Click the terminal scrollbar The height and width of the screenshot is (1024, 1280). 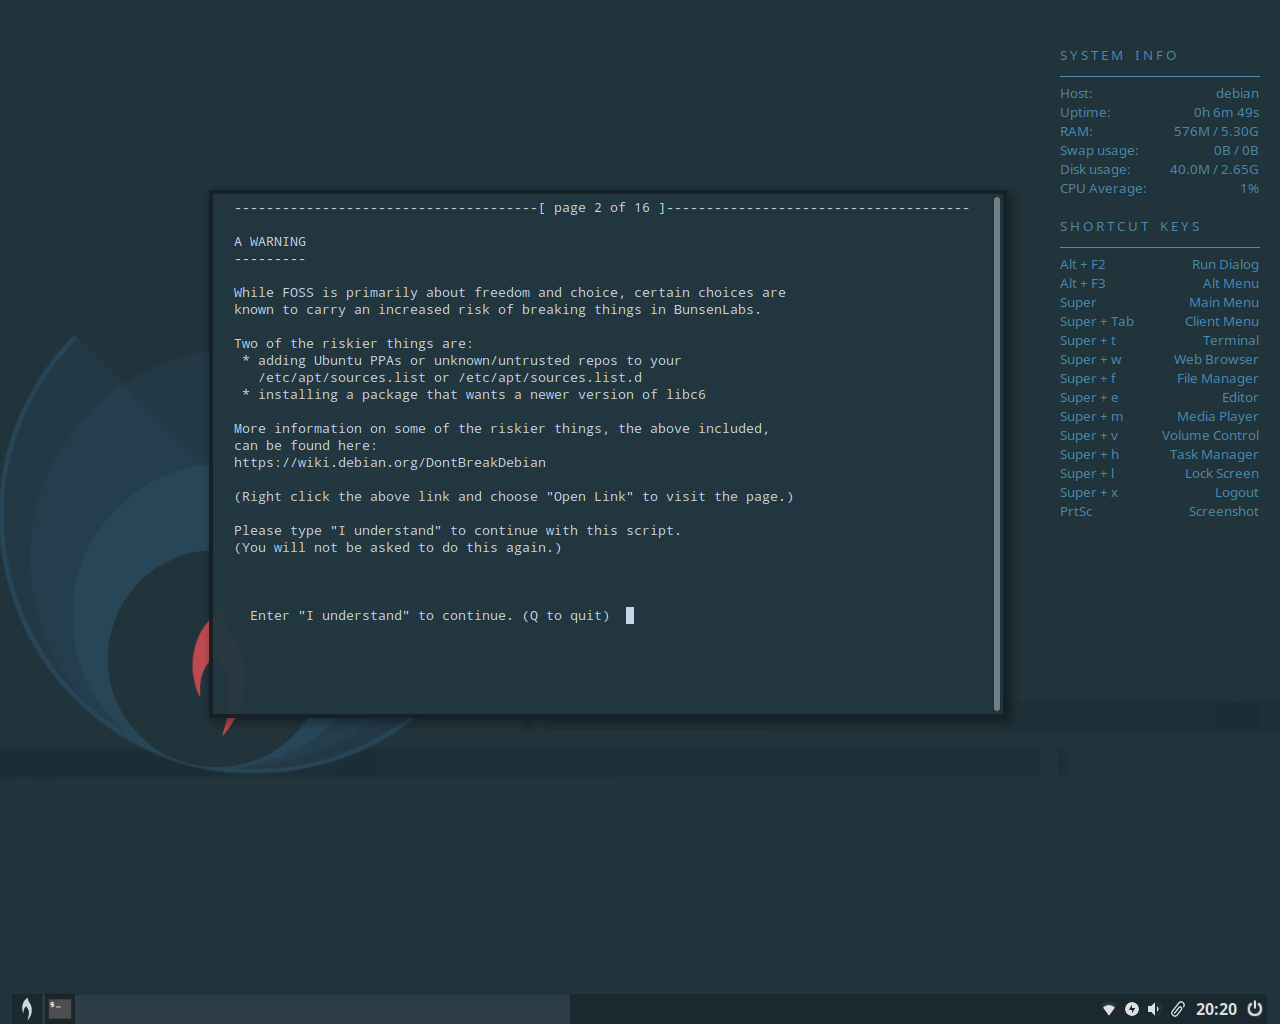pyautogui.click(x=997, y=453)
